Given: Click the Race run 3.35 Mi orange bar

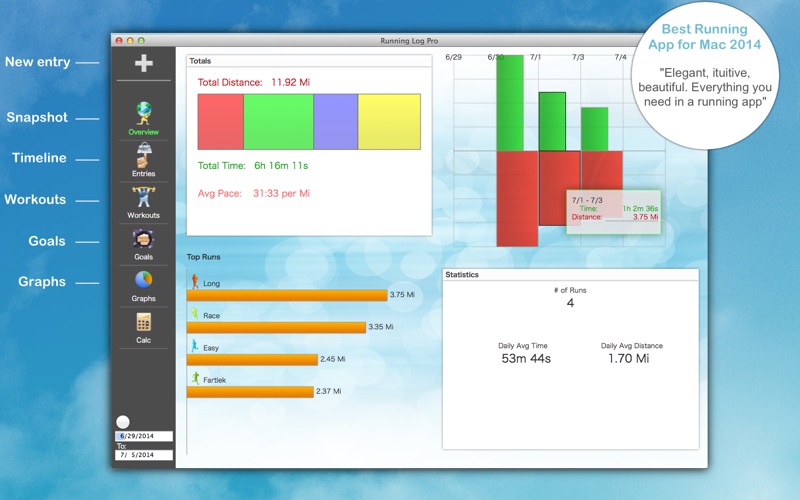Looking at the screenshot, I should (276, 328).
